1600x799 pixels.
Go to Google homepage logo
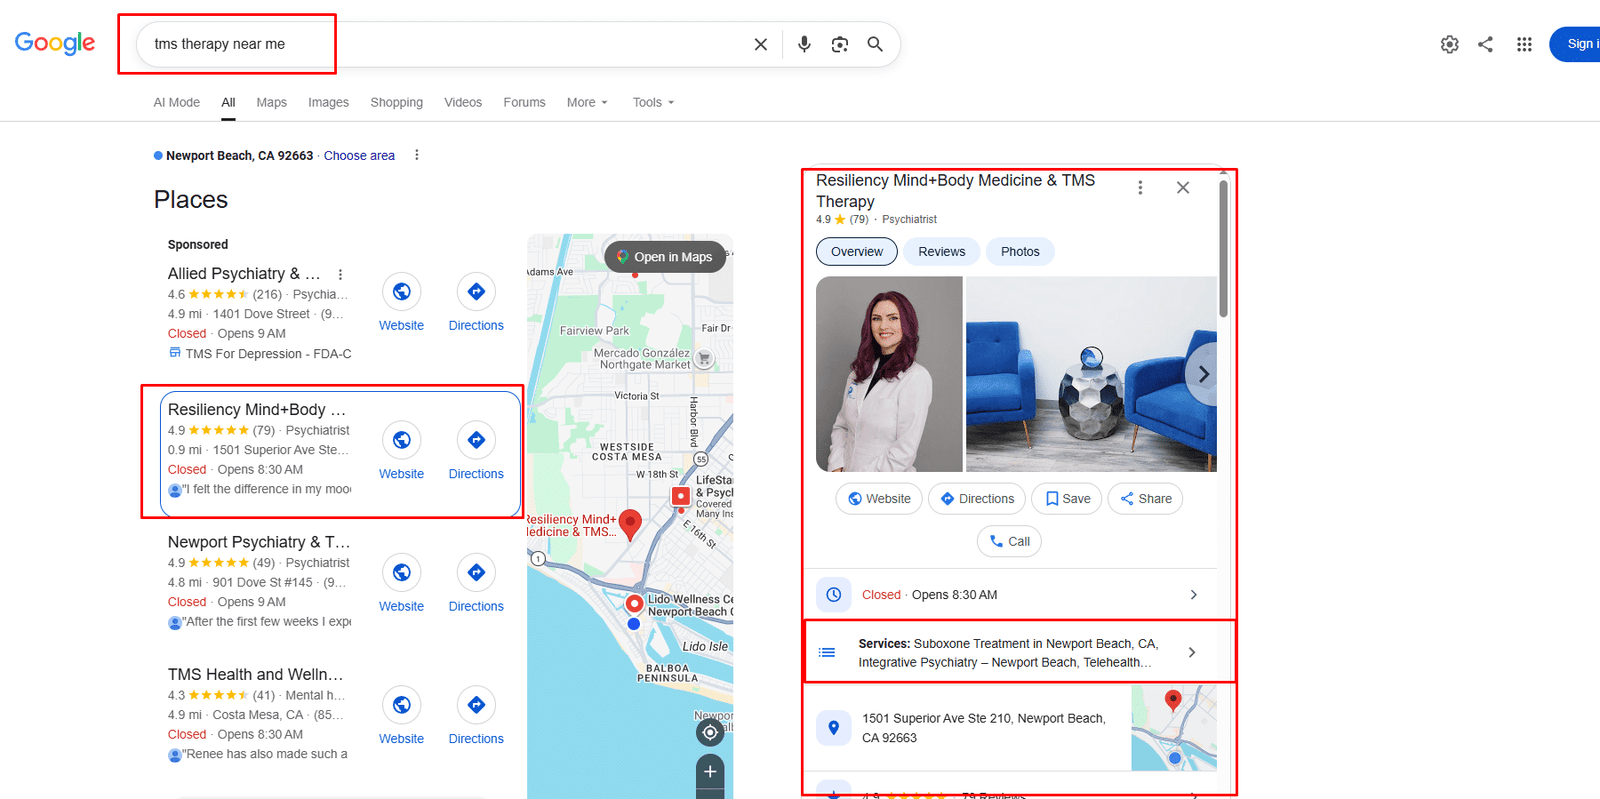(x=55, y=43)
